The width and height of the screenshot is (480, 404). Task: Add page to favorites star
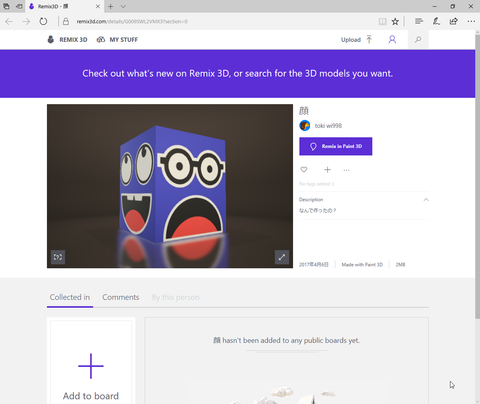click(395, 22)
